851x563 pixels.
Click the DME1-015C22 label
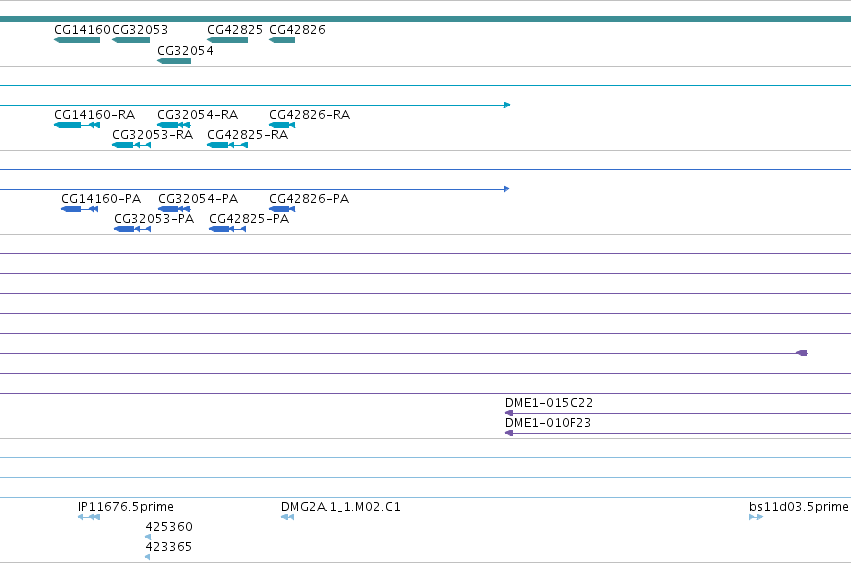tap(549, 403)
